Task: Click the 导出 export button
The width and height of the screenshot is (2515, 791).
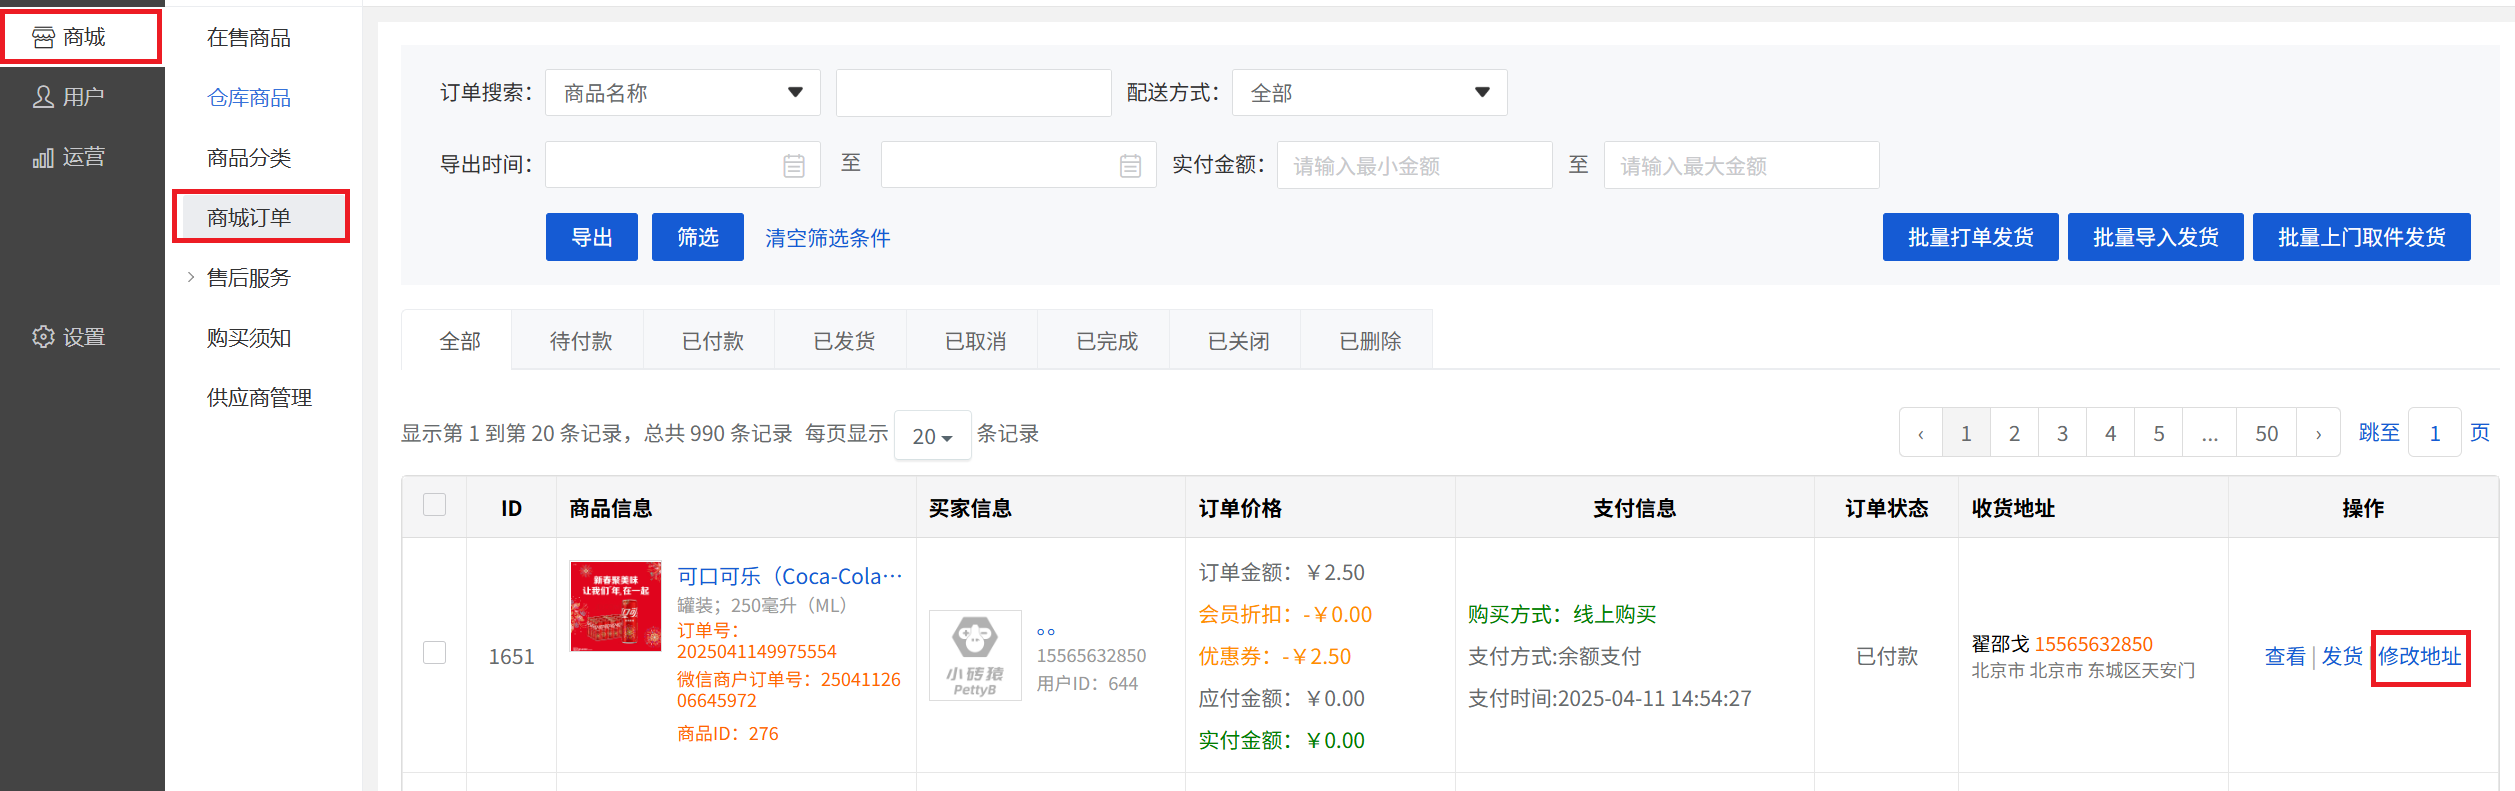Action: [x=591, y=237]
